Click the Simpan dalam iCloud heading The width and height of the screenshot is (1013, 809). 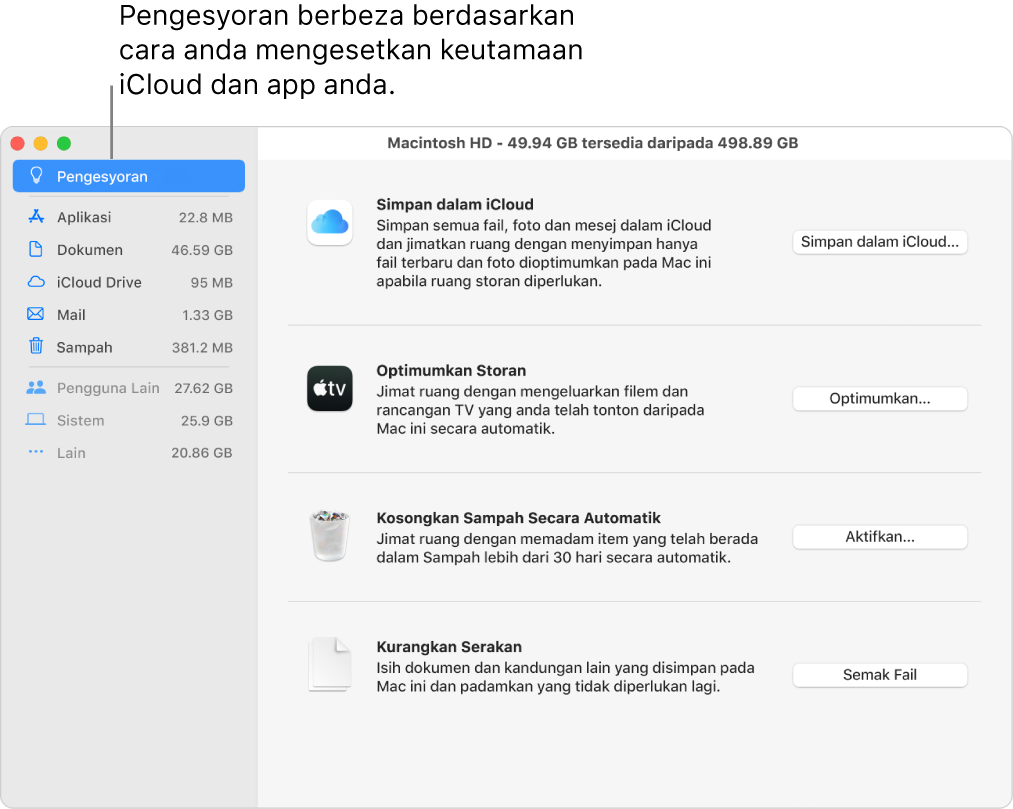(x=455, y=204)
